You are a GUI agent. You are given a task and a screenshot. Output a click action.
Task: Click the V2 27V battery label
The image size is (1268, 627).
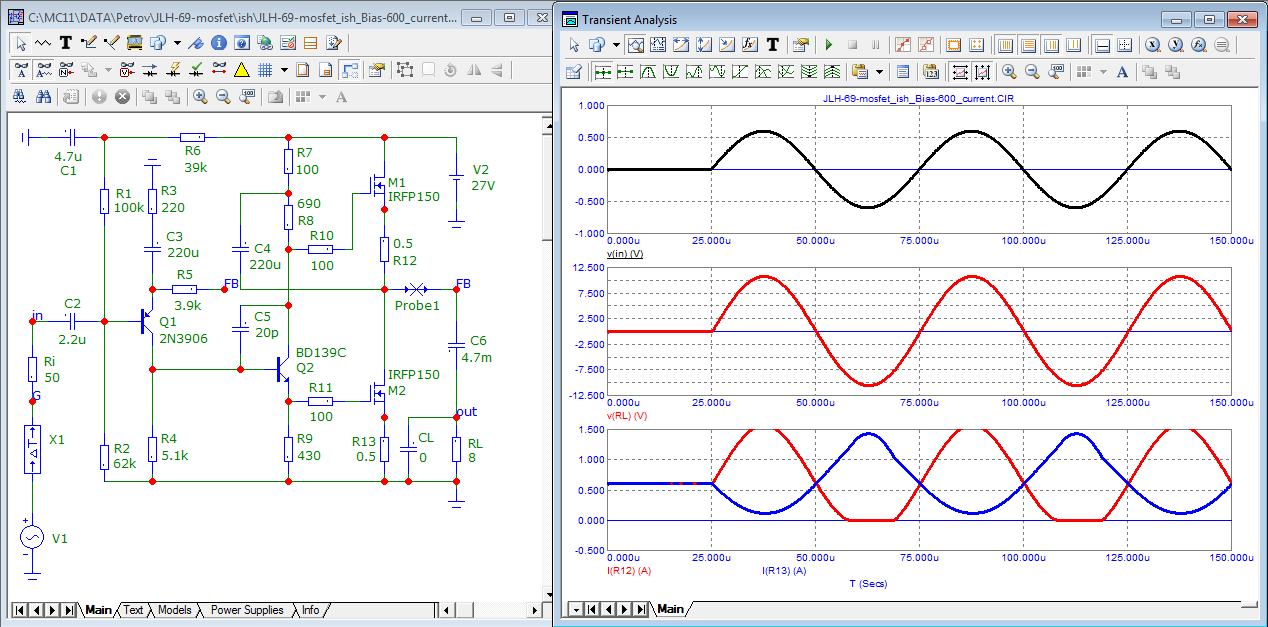coord(484,177)
